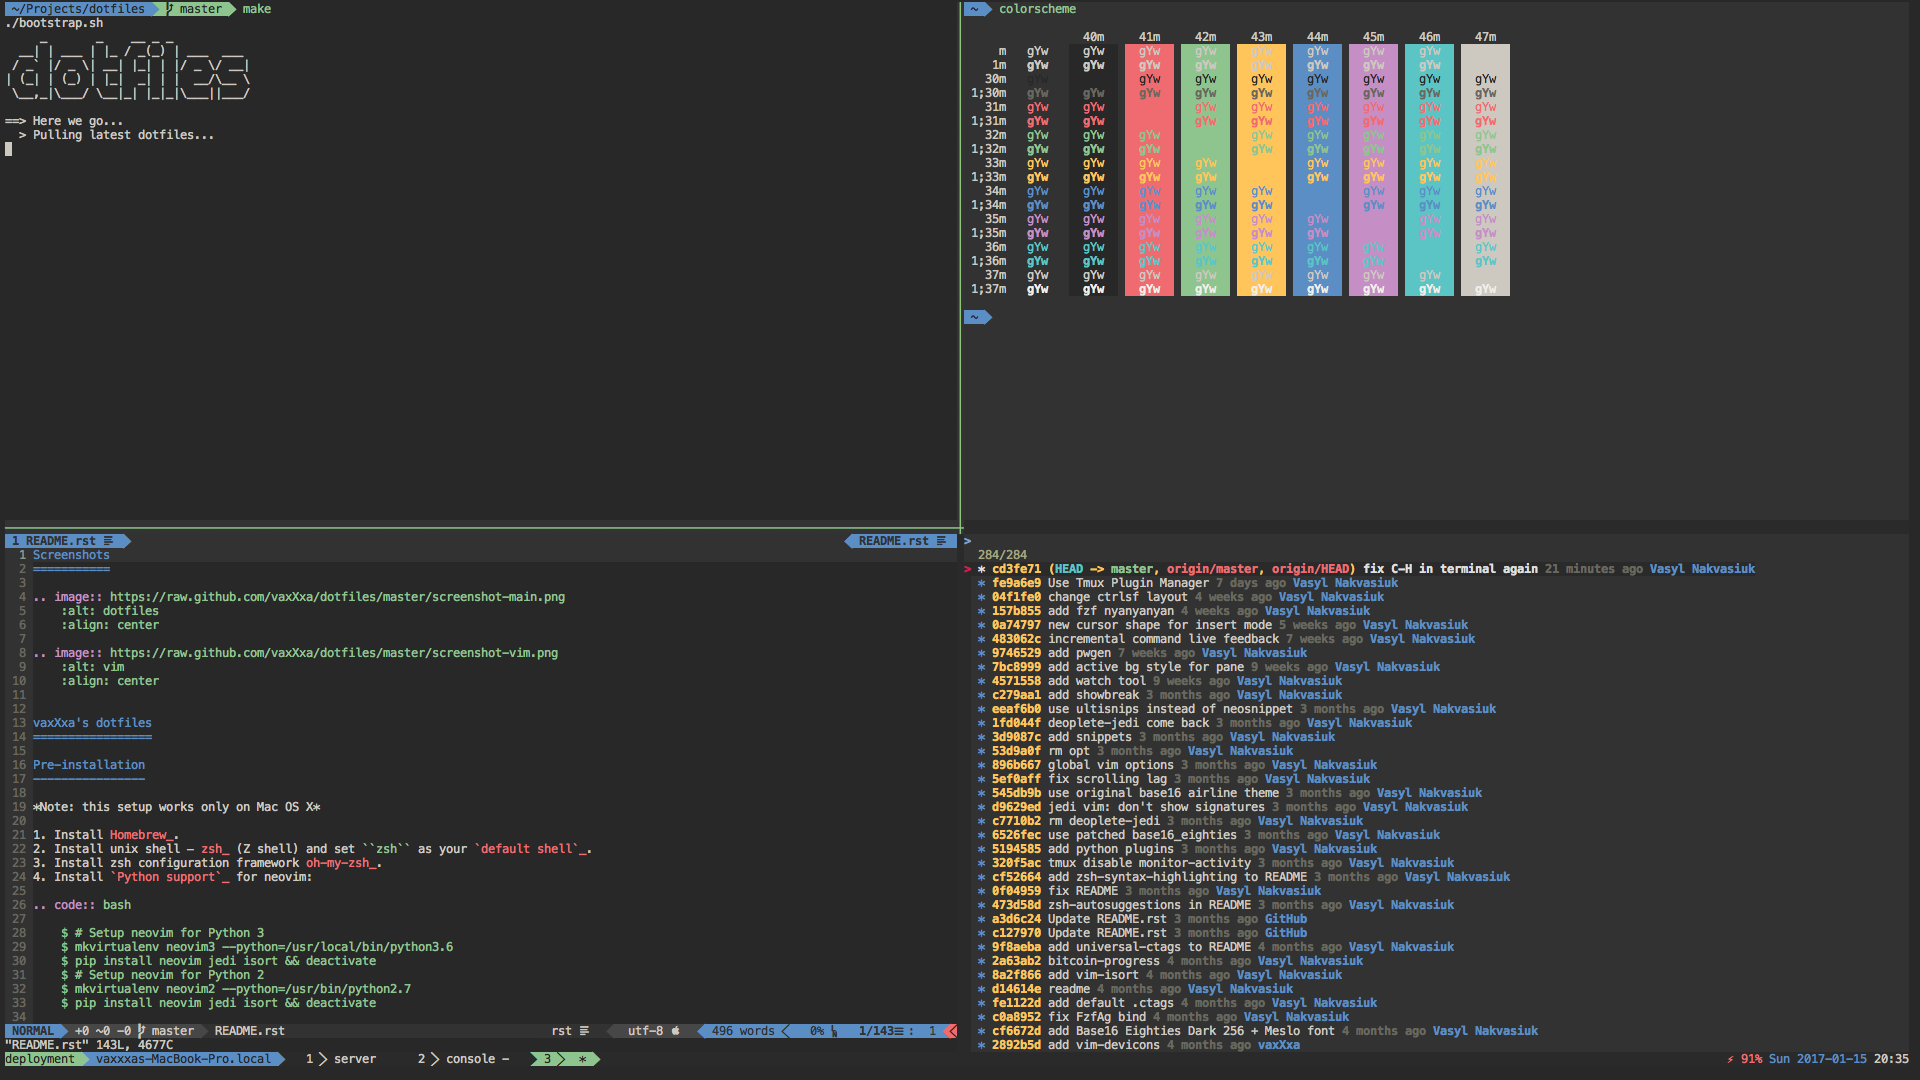1920x1080 pixels.
Task: Click the file icon in README.rst buffer tab
Action: (x=109, y=541)
